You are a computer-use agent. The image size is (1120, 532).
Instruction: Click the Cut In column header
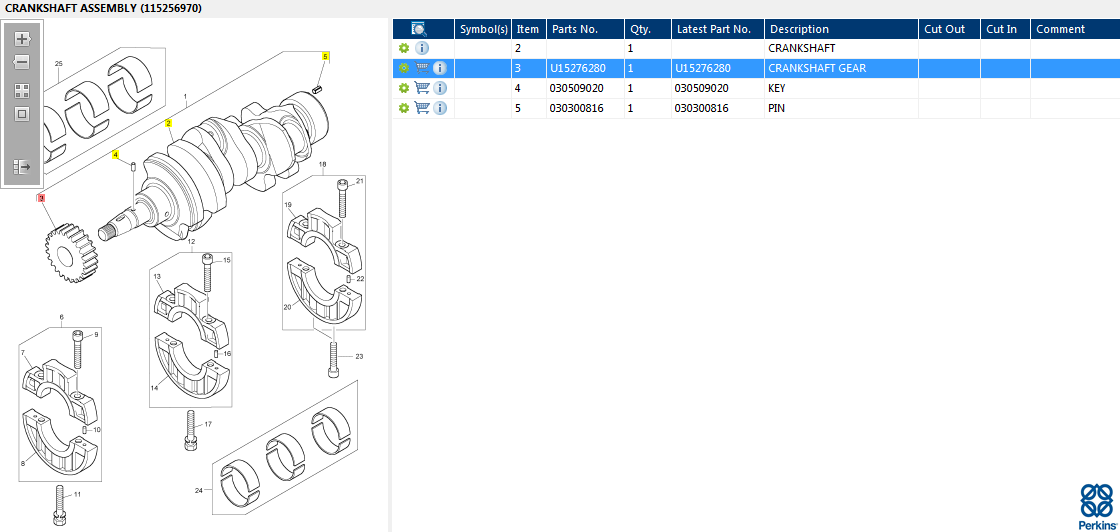(1005, 29)
